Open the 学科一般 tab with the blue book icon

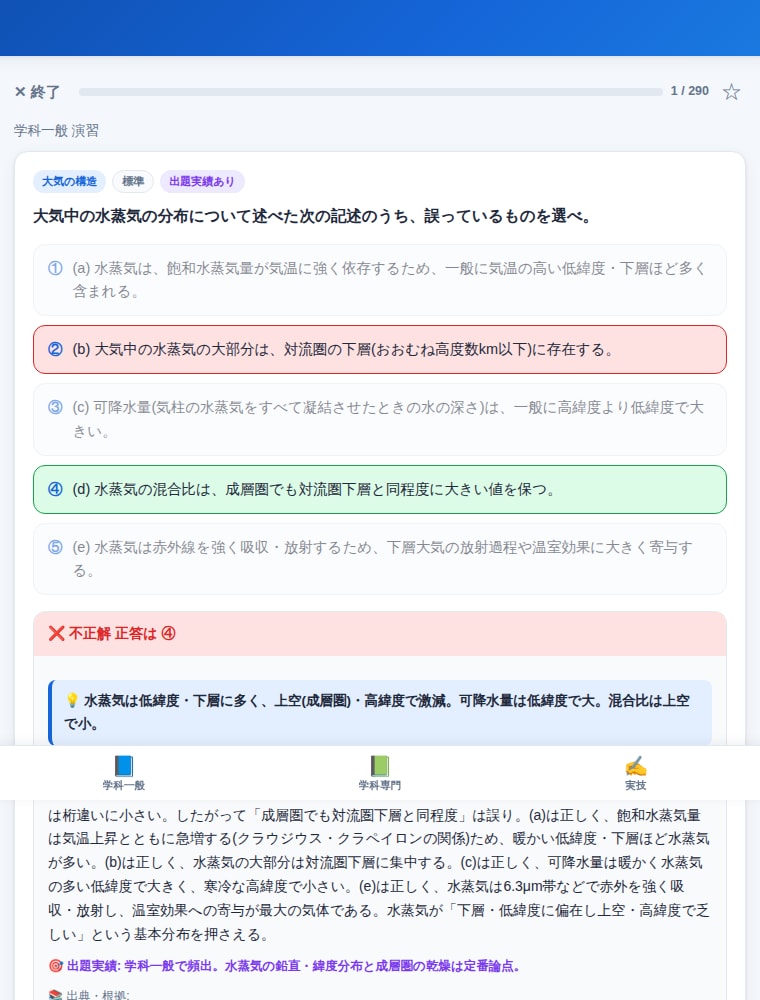click(x=124, y=772)
